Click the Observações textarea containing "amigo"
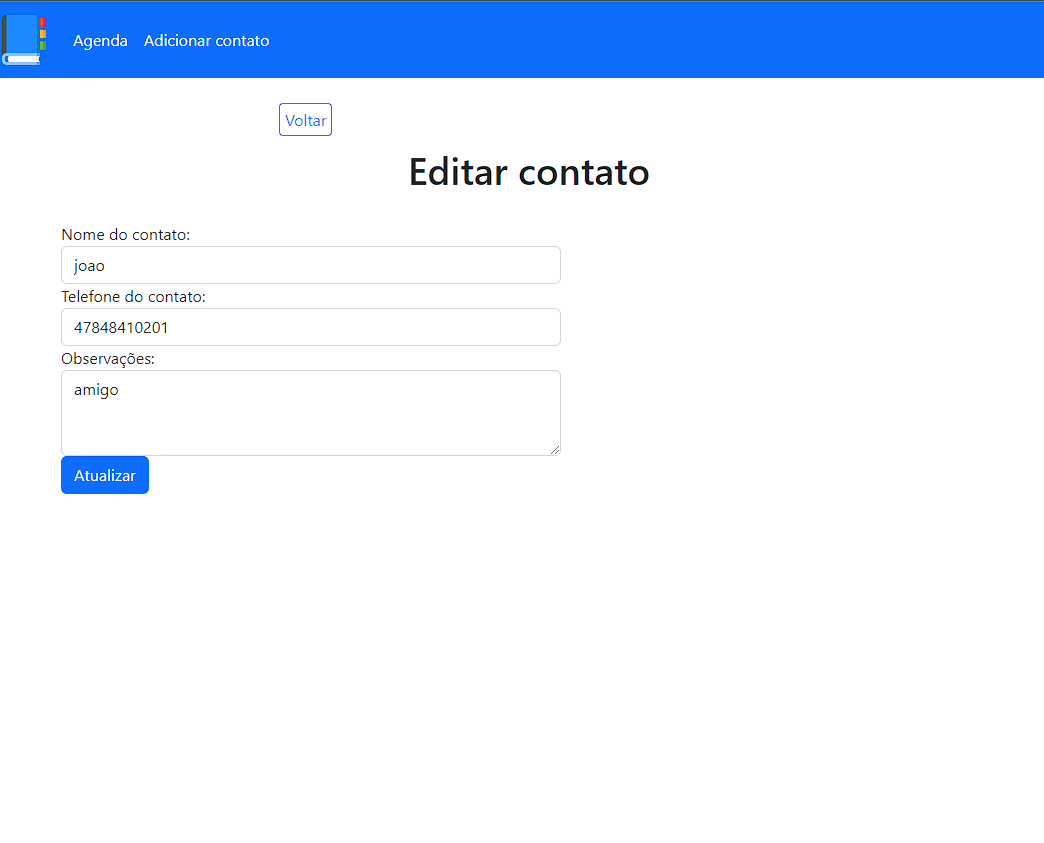Viewport: 1044px width, 843px height. [310, 412]
